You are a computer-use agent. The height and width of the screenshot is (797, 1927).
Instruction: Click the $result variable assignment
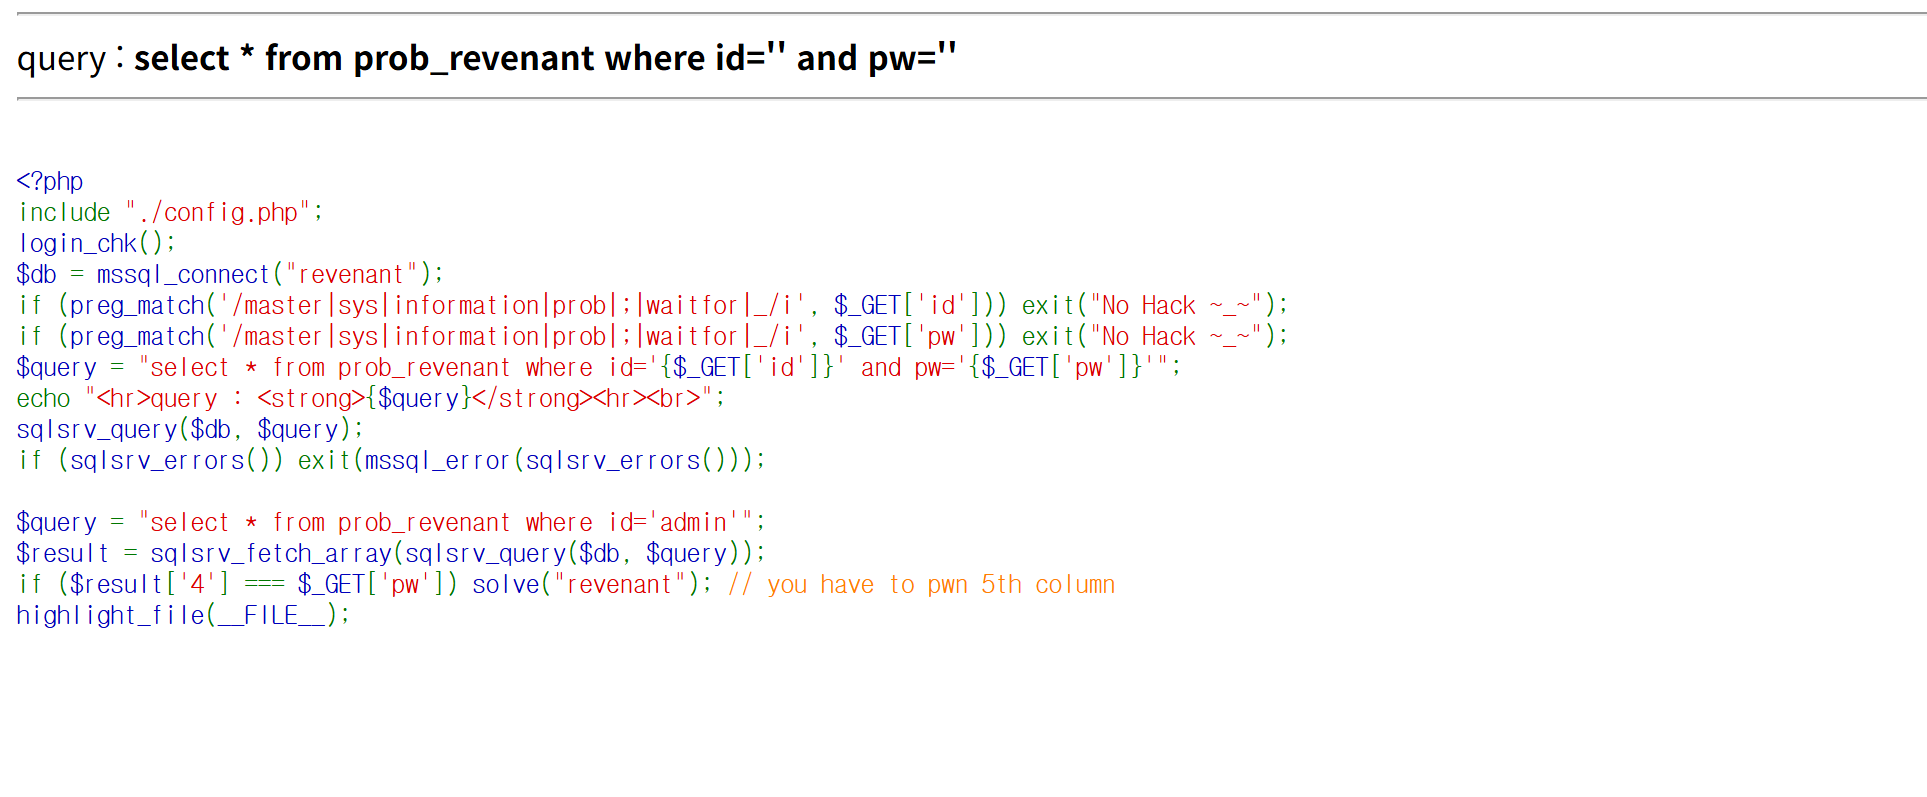pos(62,553)
